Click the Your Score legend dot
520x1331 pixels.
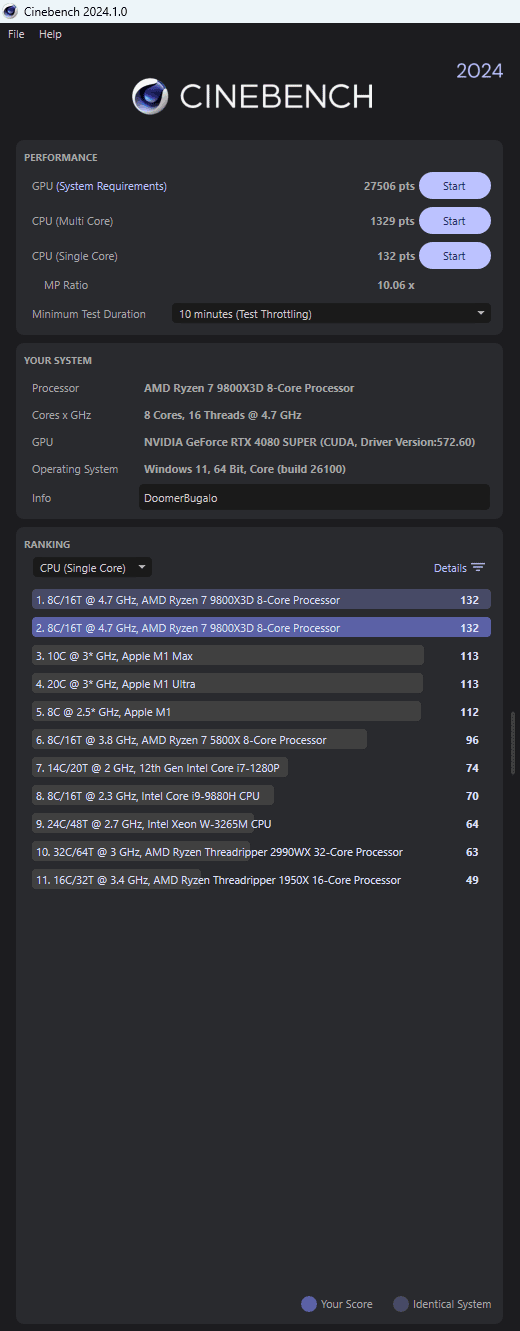click(x=309, y=1304)
